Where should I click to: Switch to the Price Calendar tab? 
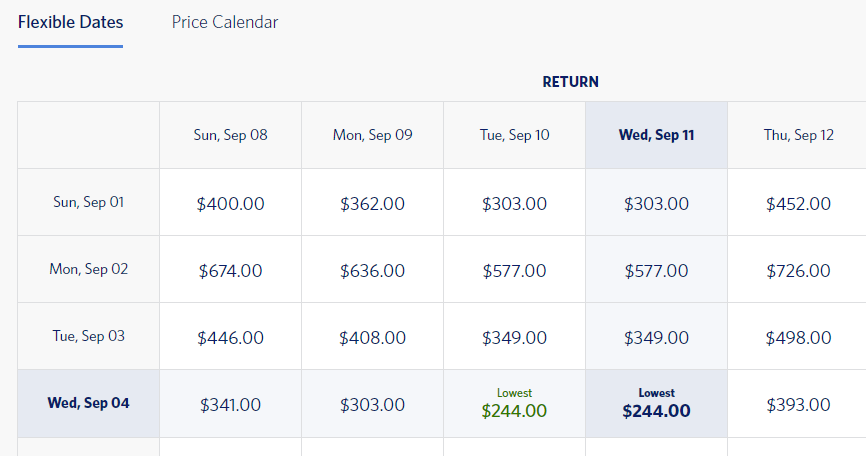tap(224, 22)
